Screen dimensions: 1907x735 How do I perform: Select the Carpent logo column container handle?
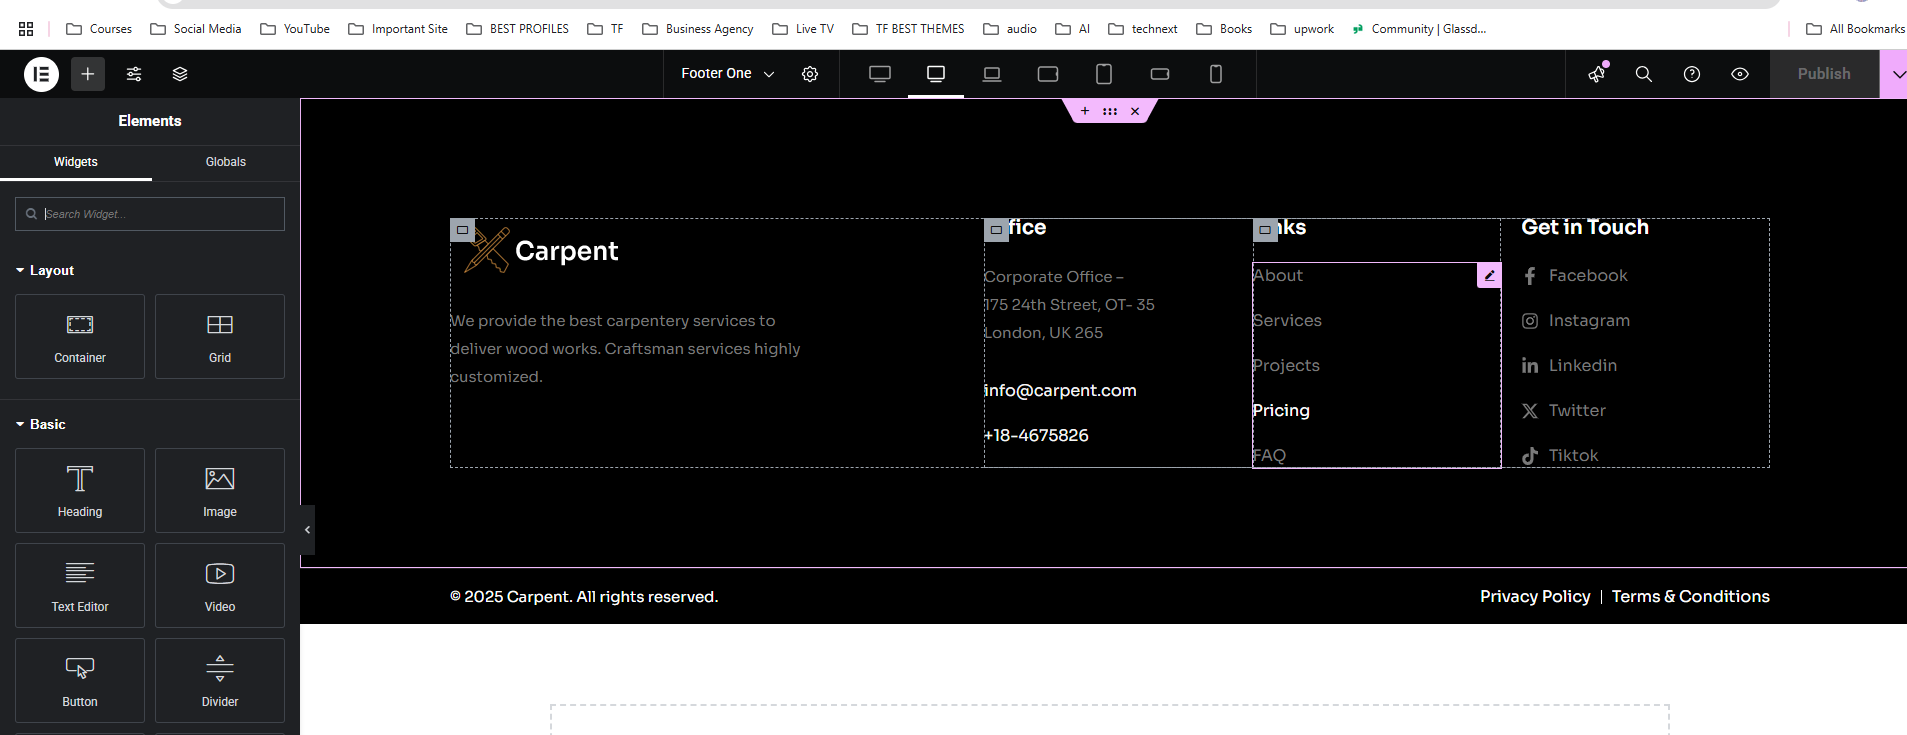pos(462,230)
